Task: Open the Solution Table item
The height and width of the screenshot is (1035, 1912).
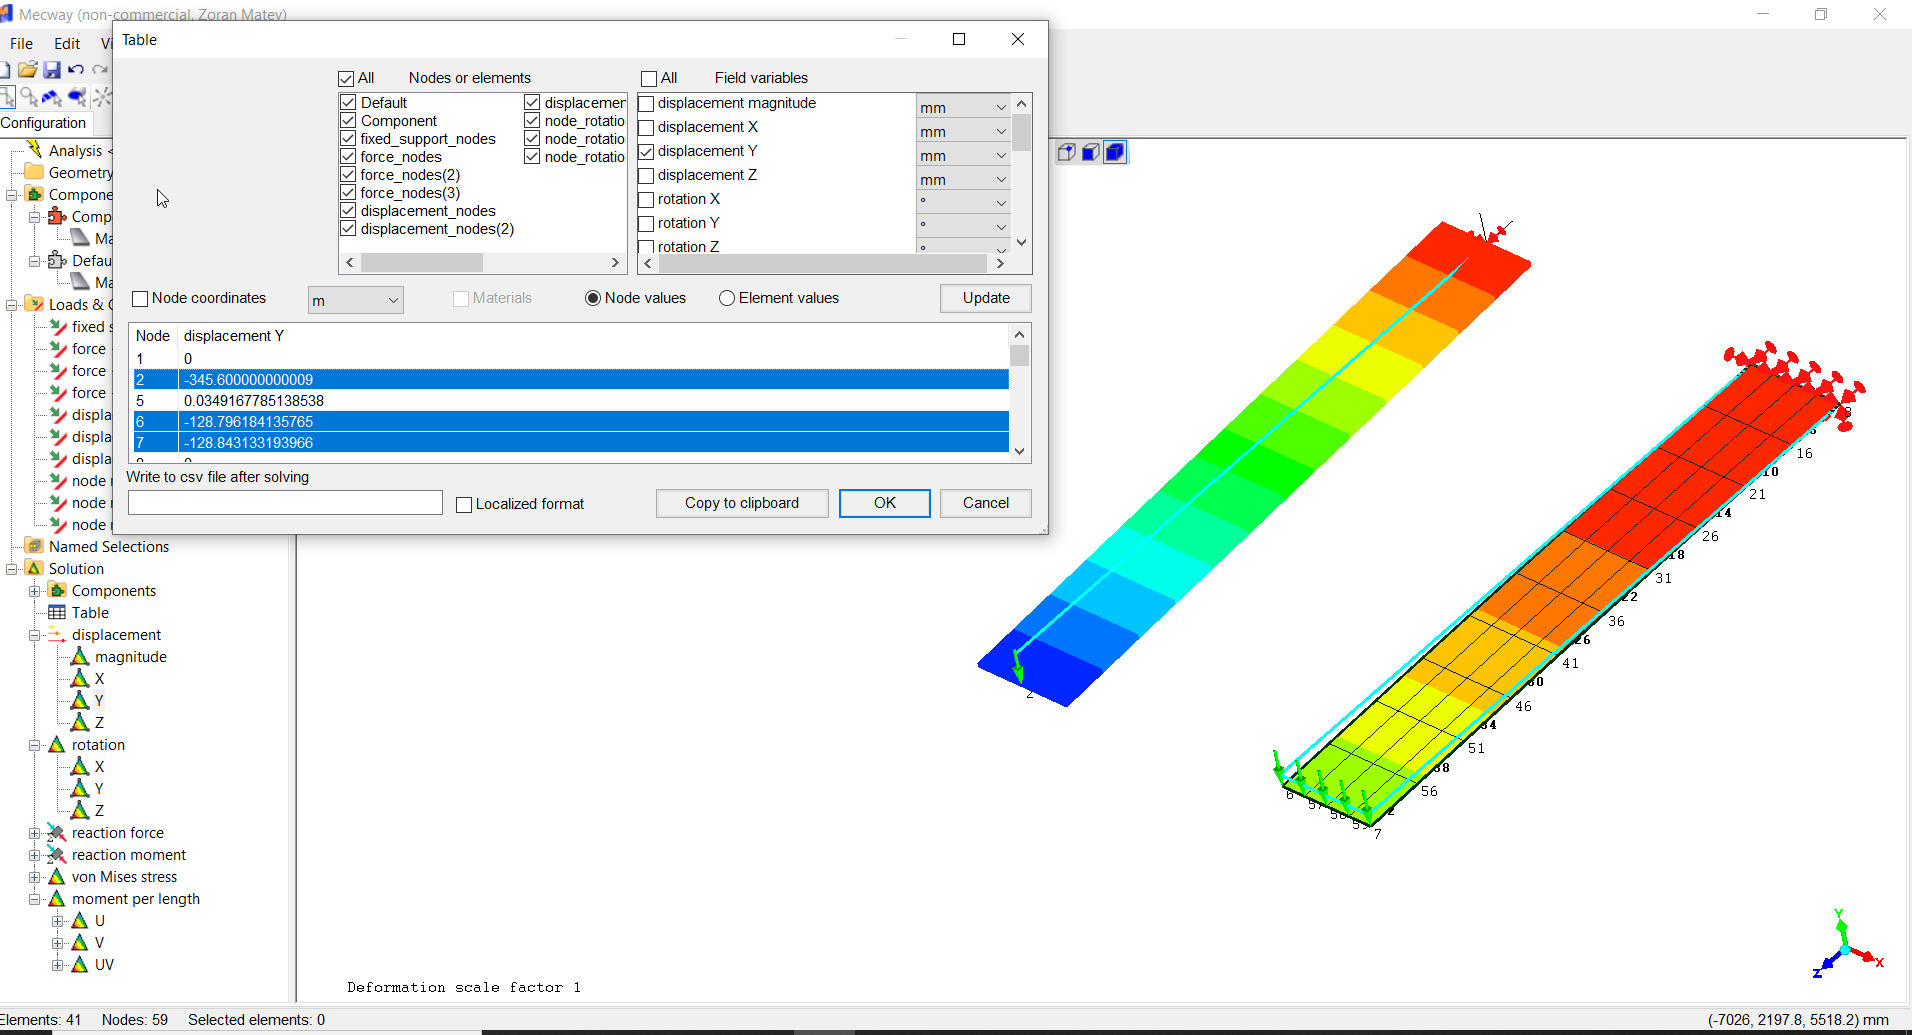Action: [90, 613]
